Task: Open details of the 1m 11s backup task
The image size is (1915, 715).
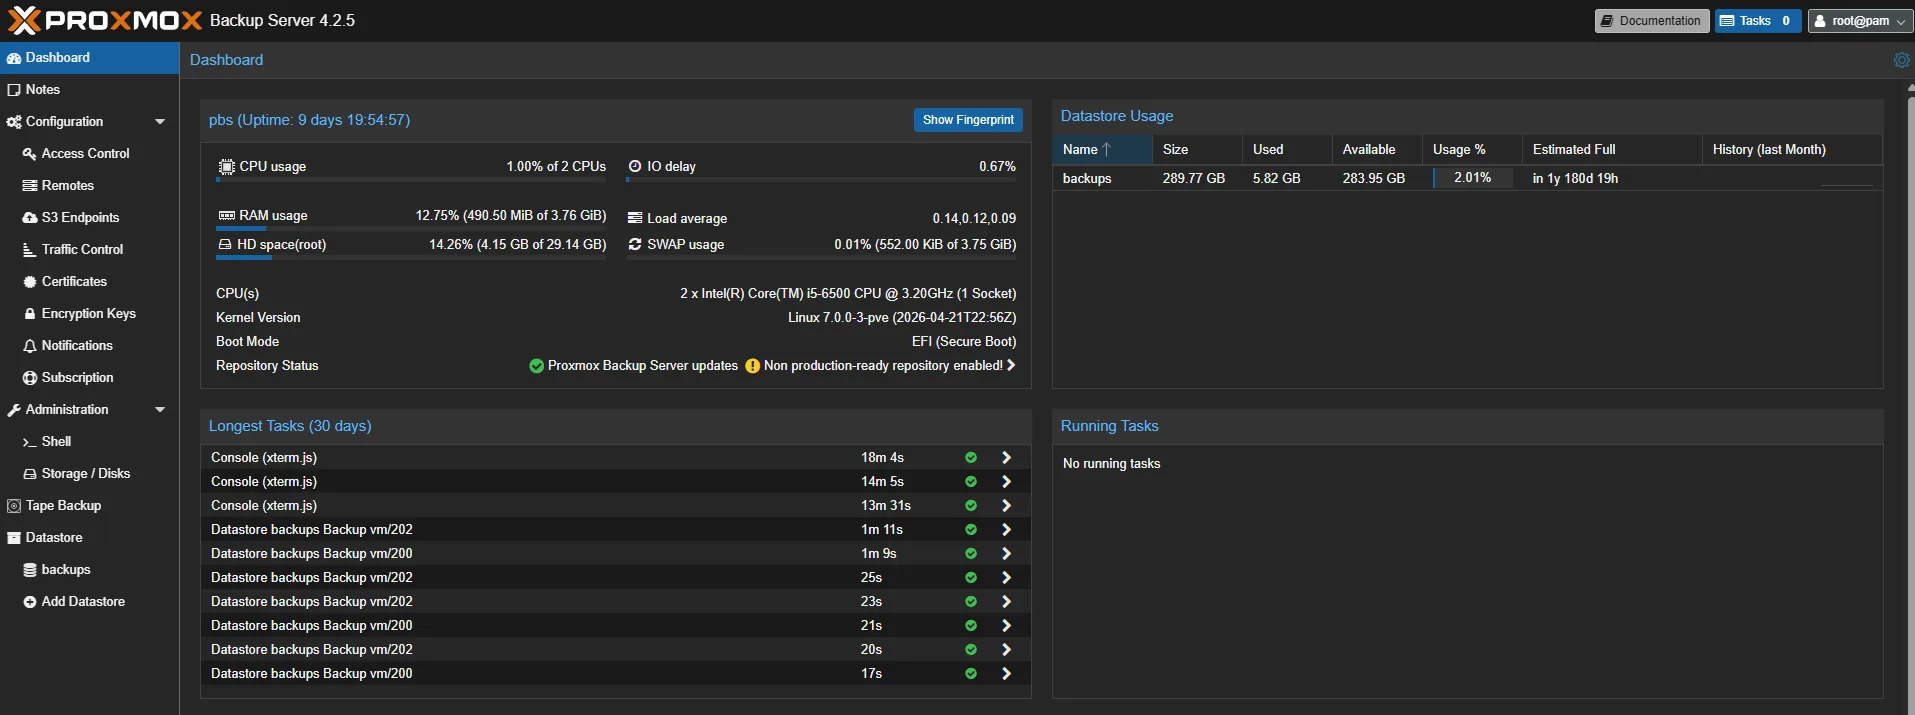Action: tap(1006, 530)
